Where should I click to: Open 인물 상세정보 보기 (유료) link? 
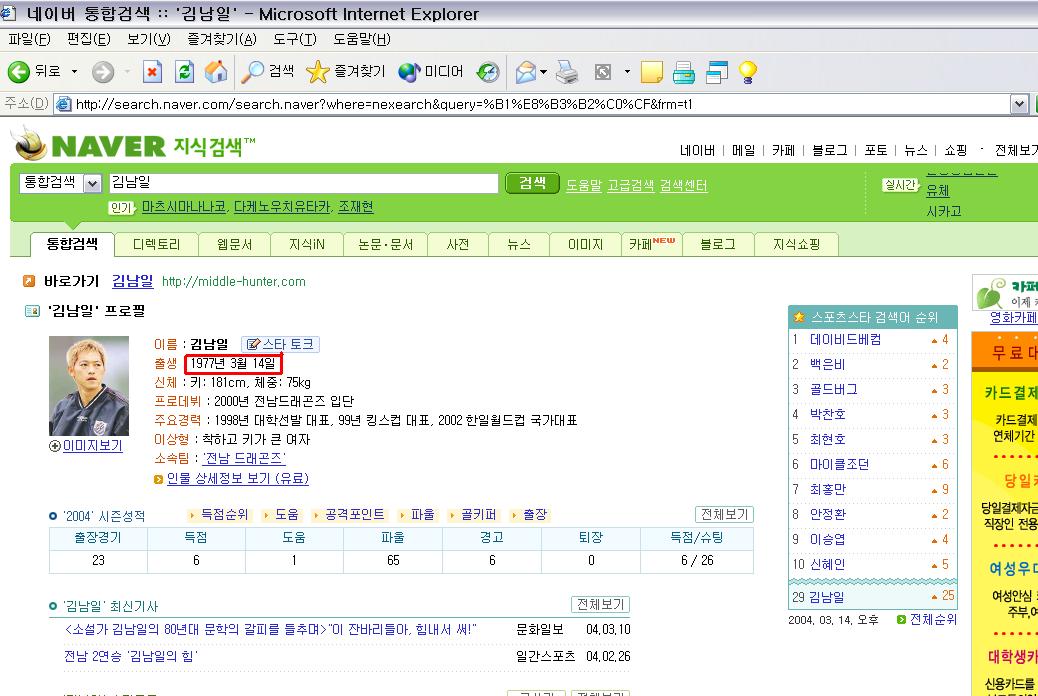pyautogui.click(x=238, y=478)
